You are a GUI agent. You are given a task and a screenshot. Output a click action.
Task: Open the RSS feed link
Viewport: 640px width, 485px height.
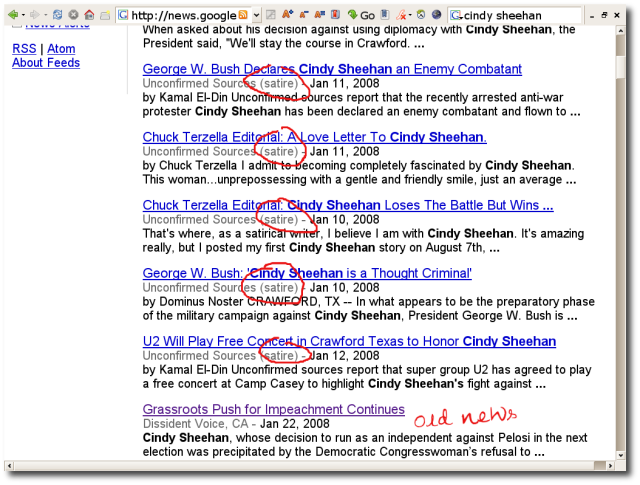click(x=24, y=49)
